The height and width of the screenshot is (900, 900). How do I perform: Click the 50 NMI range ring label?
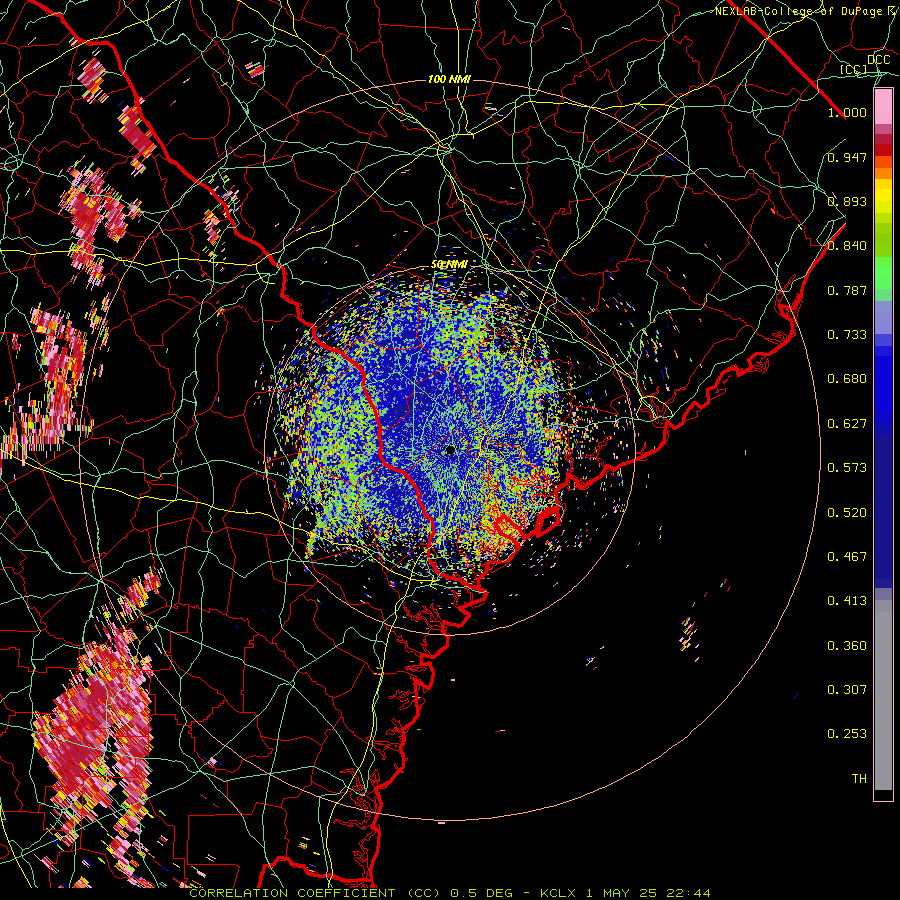point(449,265)
